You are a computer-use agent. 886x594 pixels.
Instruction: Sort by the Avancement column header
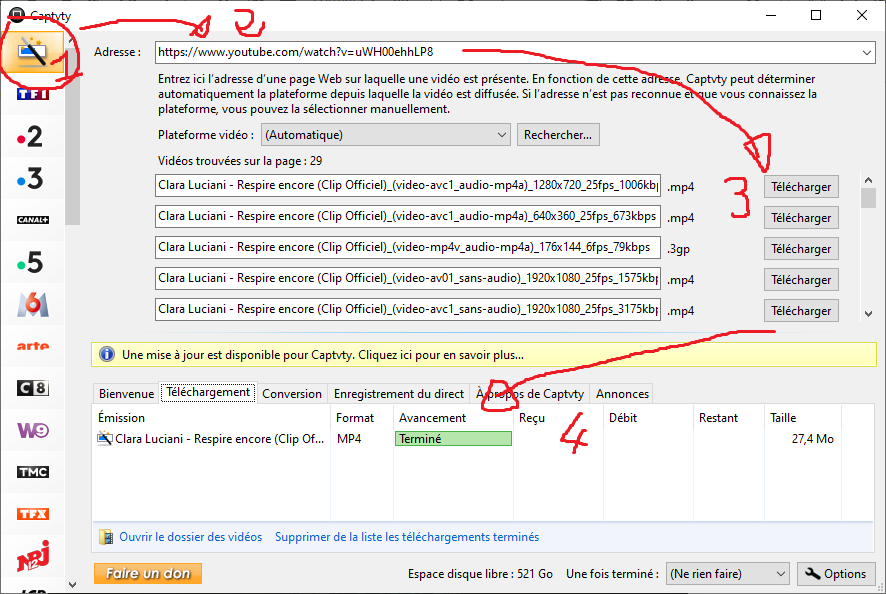pyautogui.click(x=453, y=418)
